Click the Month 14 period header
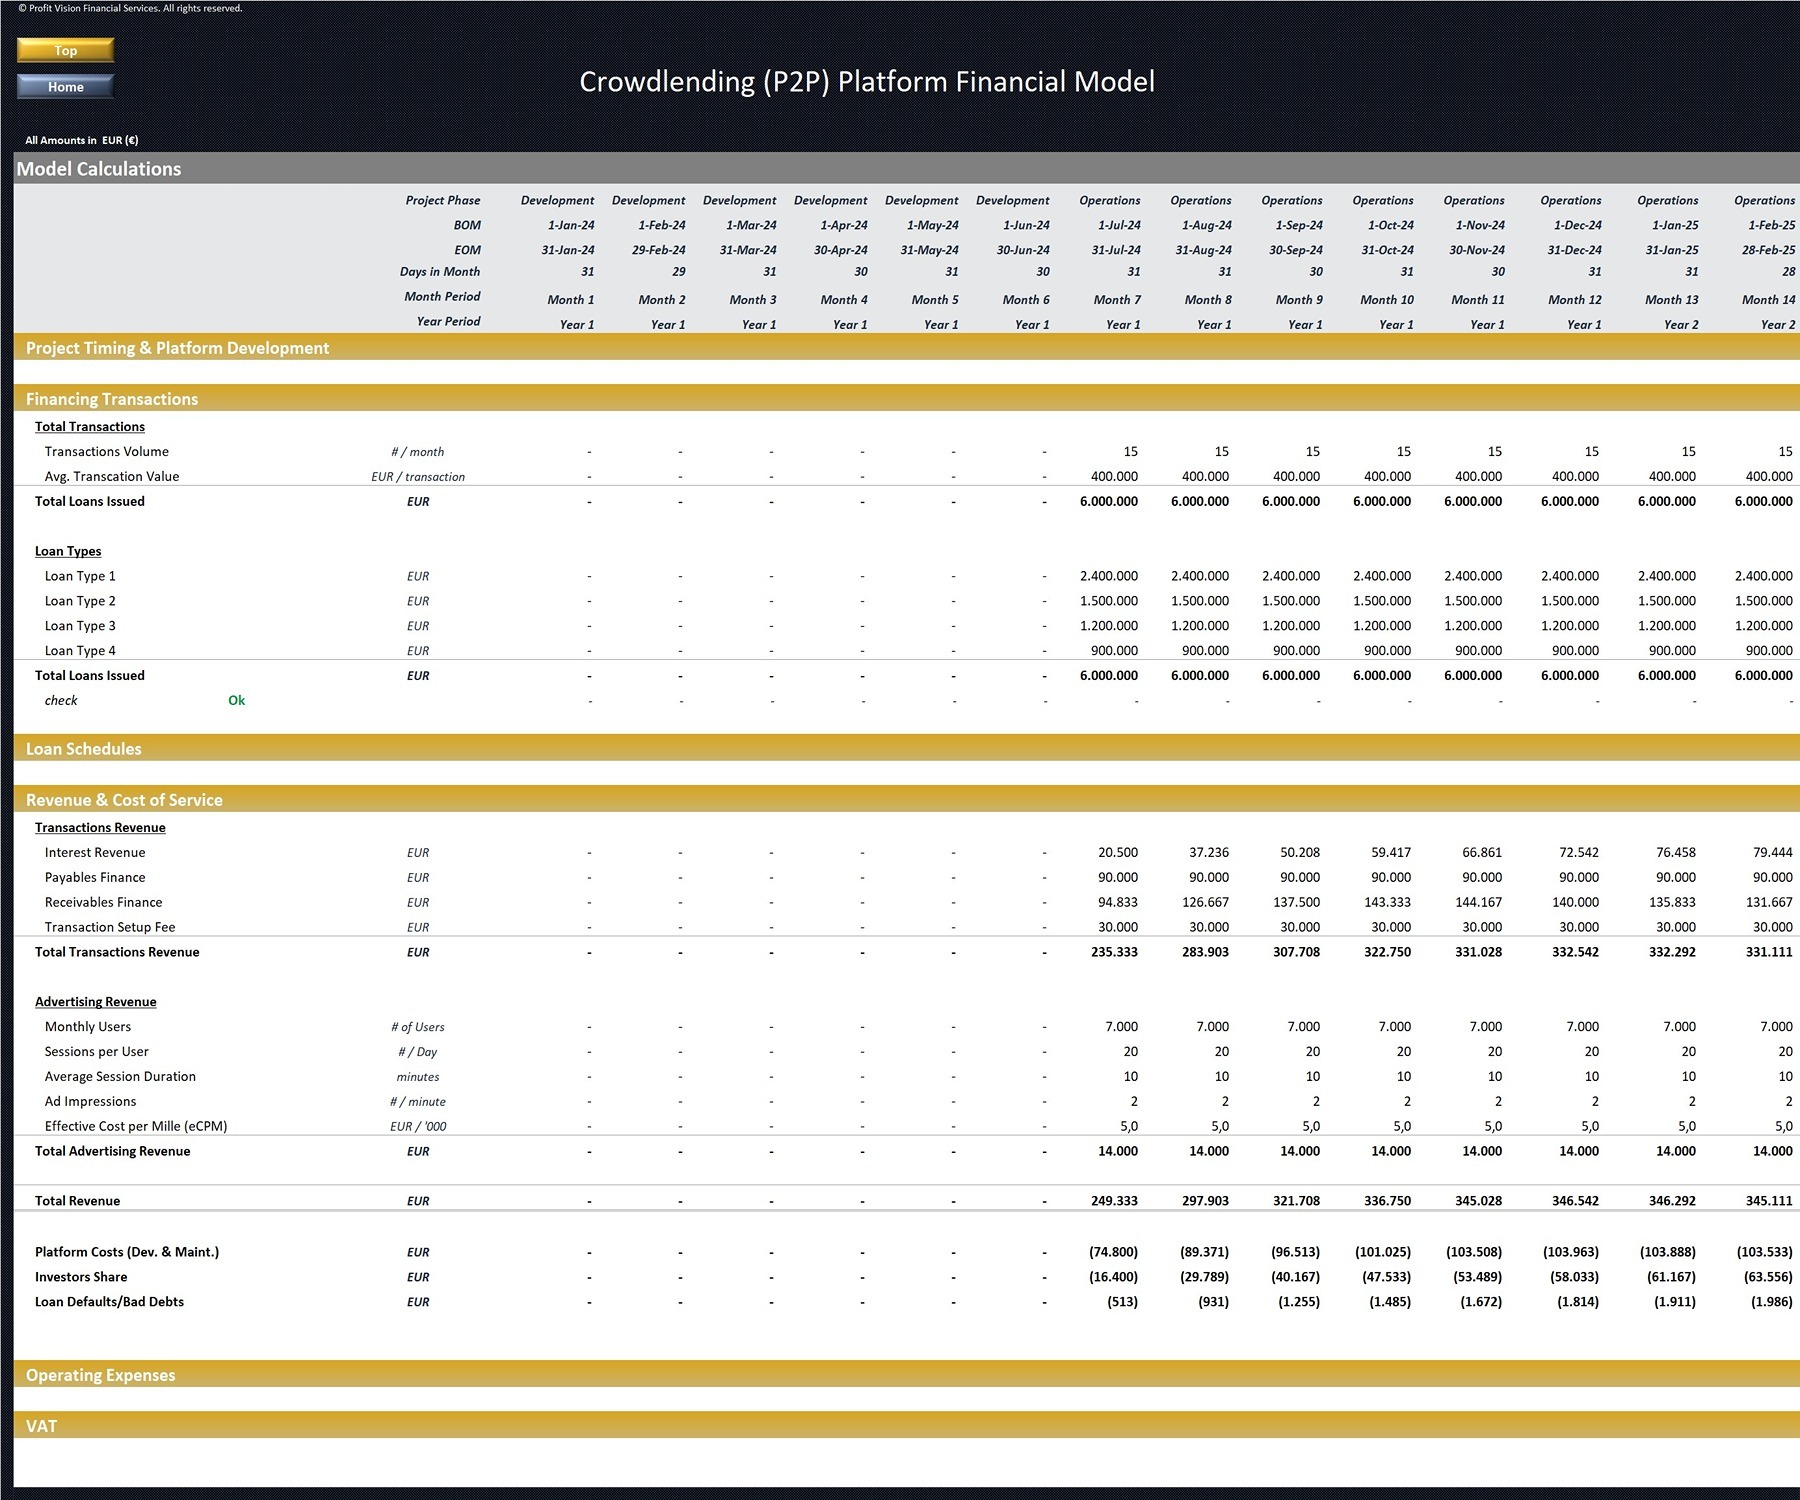The width and height of the screenshot is (1800, 1500). (1769, 300)
